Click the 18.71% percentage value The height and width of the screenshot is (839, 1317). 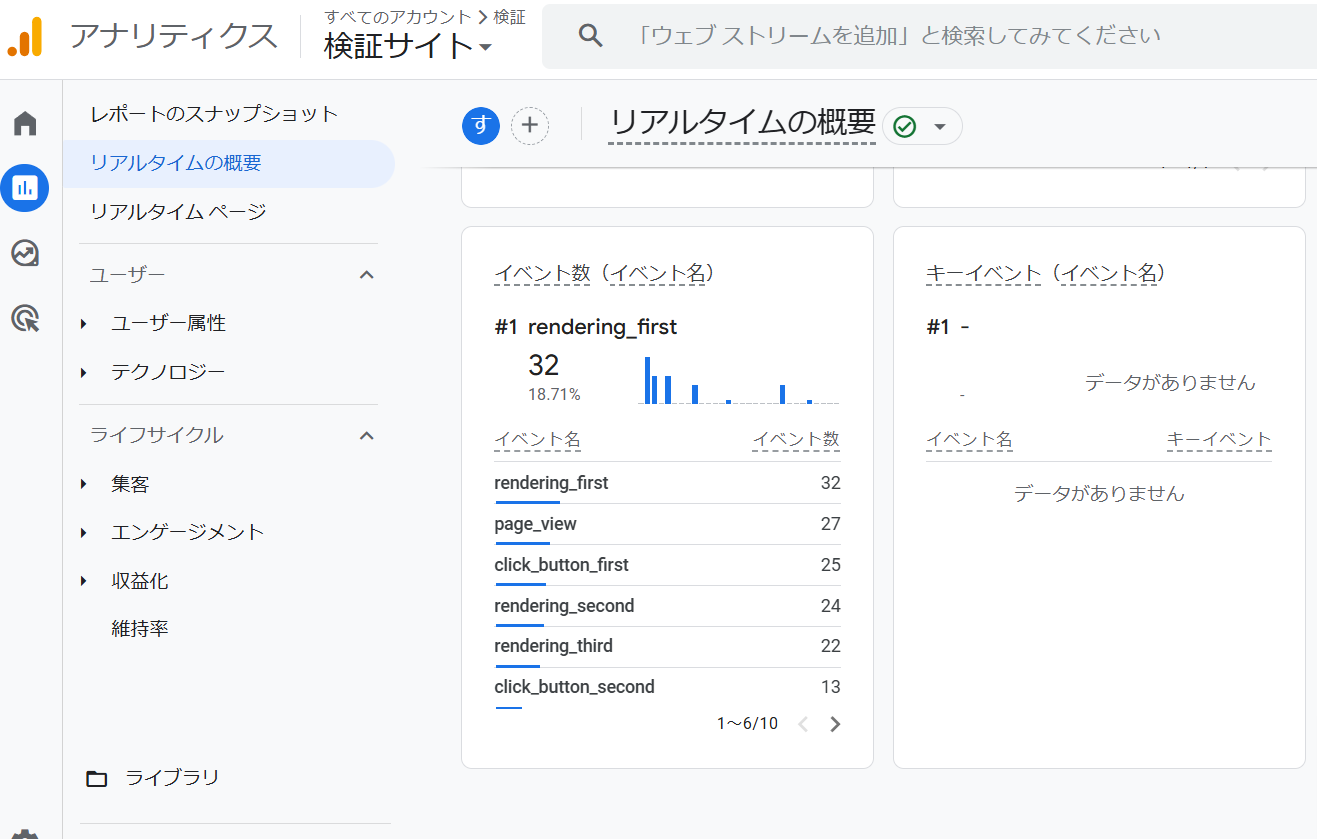(x=554, y=395)
